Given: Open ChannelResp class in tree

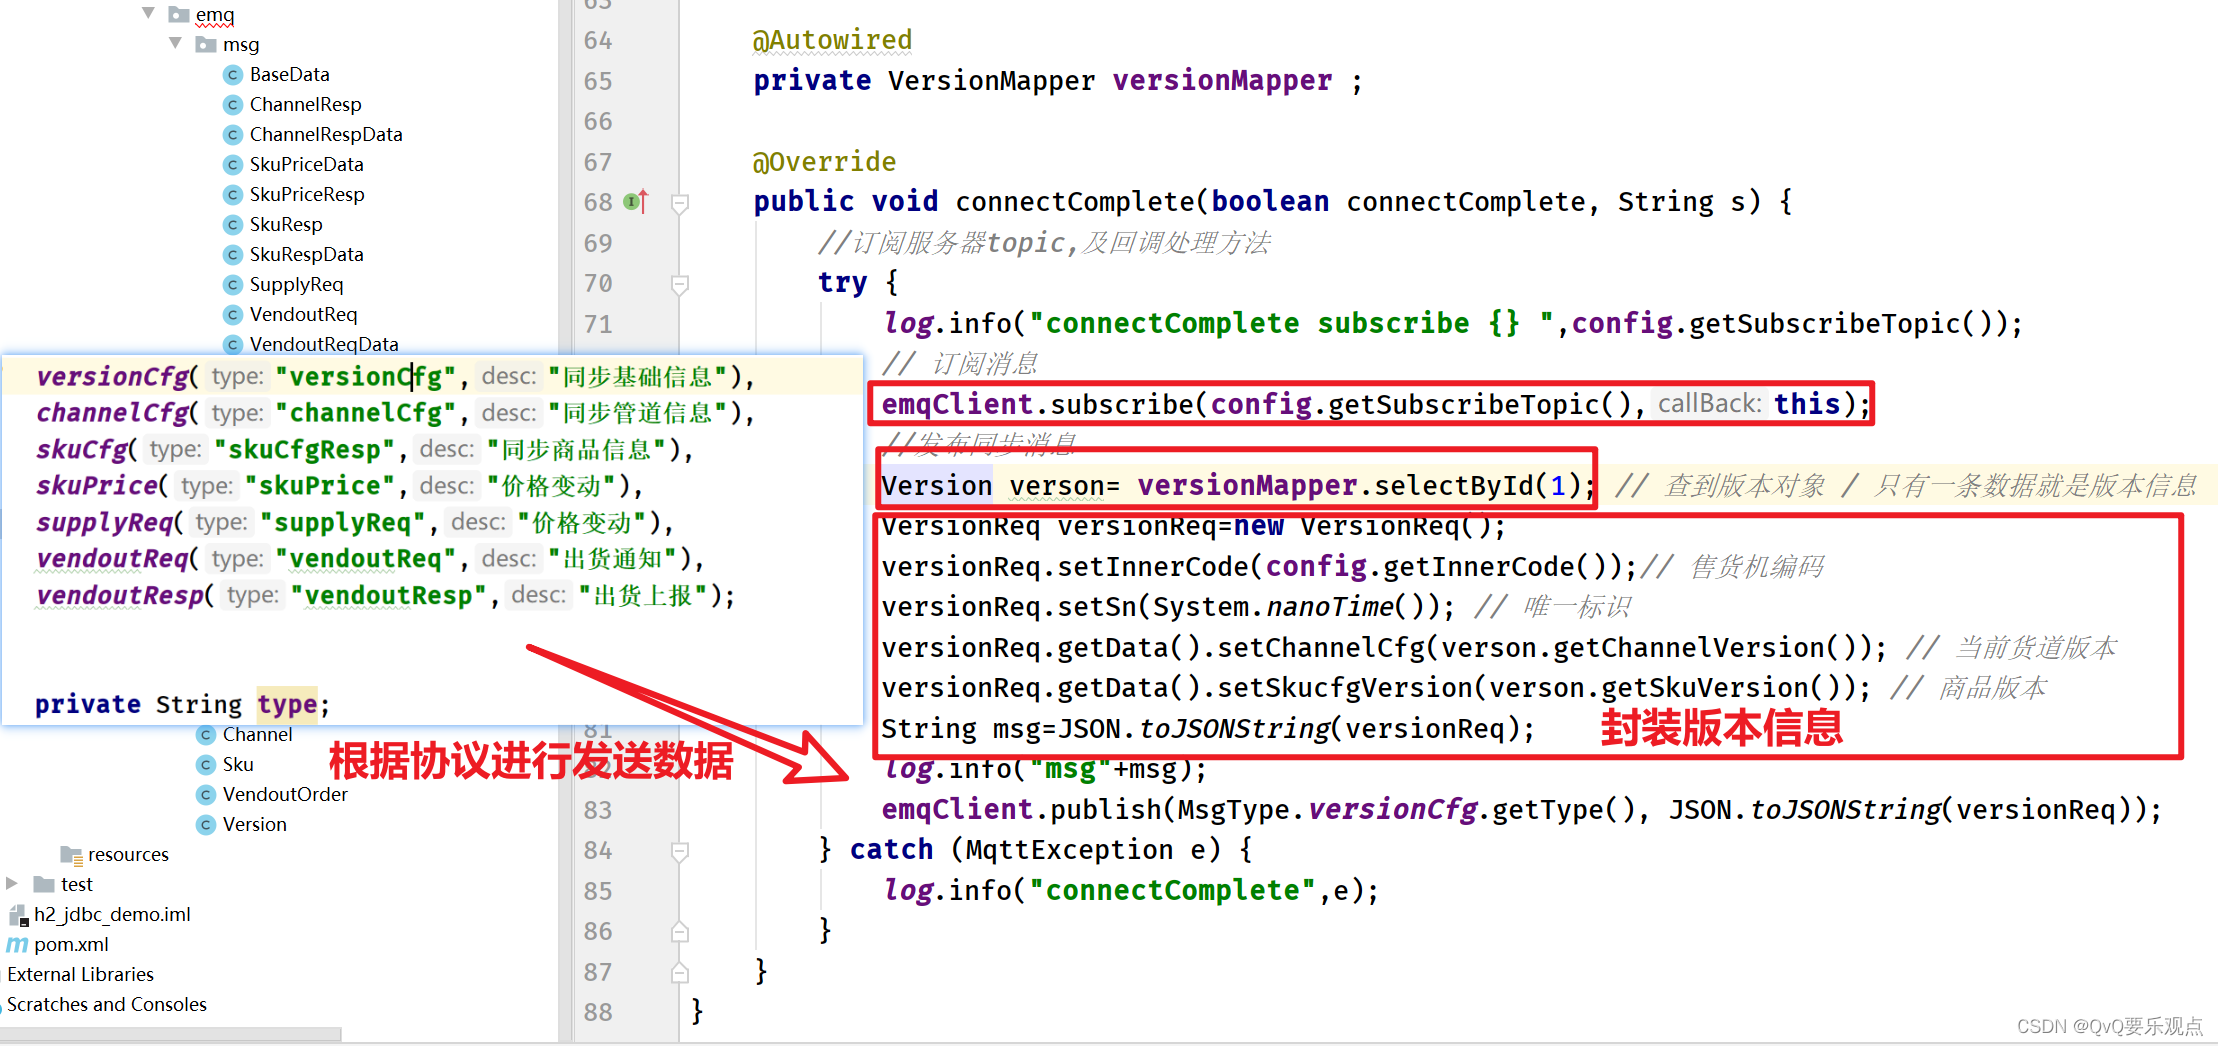Looking at the screenshot, I should (305, 104).
